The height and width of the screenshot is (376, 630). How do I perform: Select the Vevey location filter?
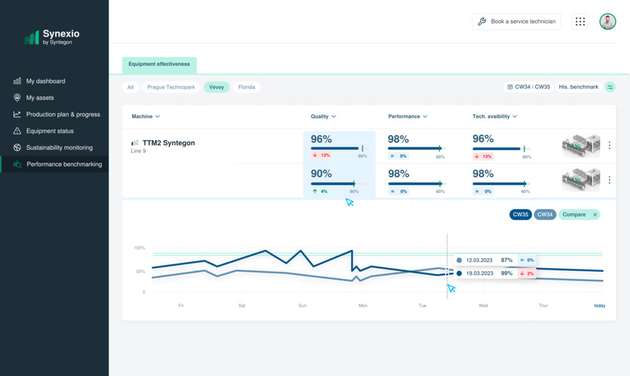(x=216, y=87)
